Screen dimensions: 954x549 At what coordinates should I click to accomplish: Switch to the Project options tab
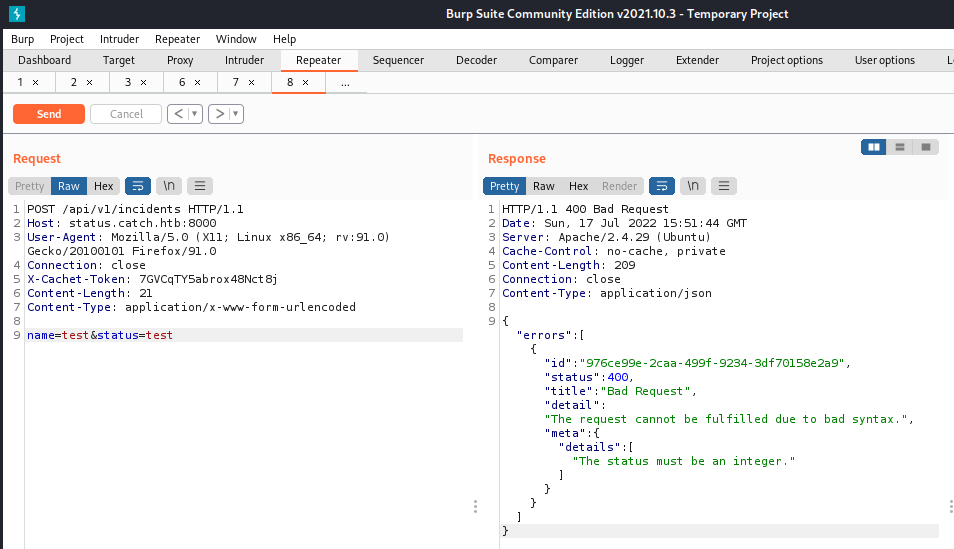787,60
